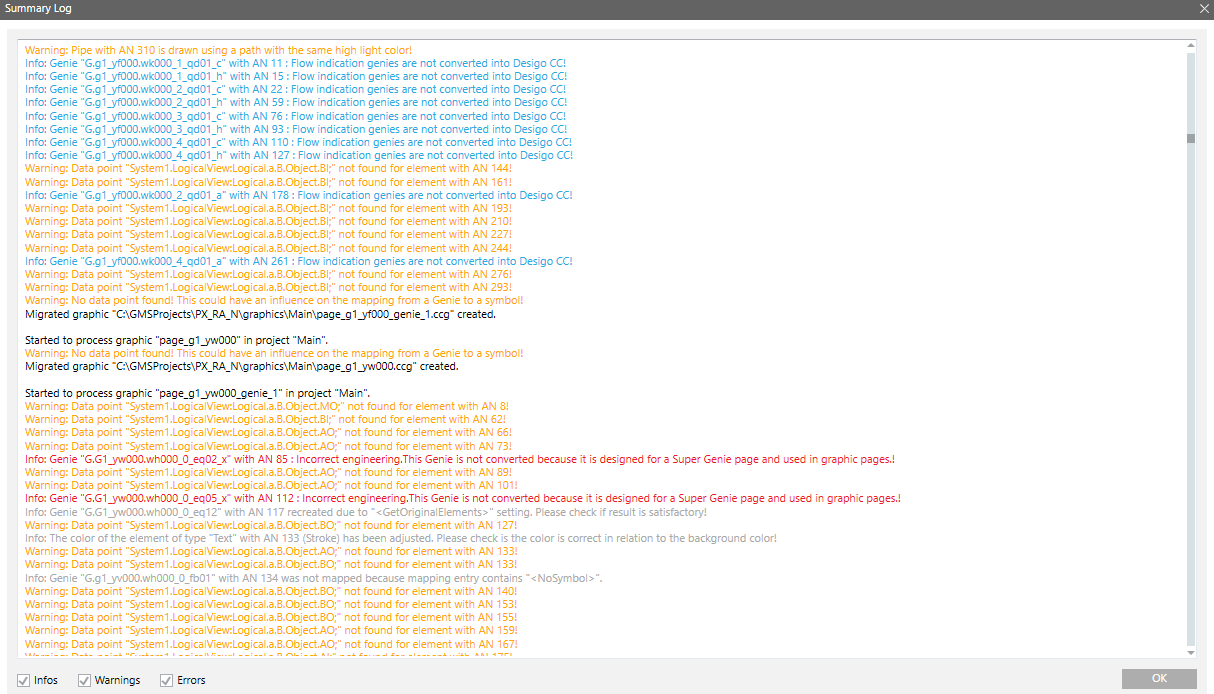Click the 'Started to process graphic page_g1_yw000' line
The image size is (1214, 694).
[x=197, y=340]
